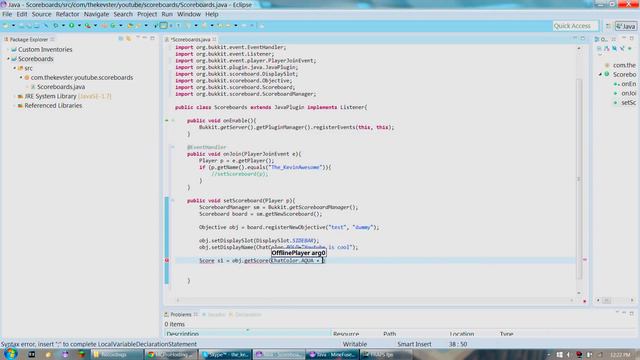
Task: Collapse com.thekevster.youtube.scoreboards package node
Action: click(21, 78)
